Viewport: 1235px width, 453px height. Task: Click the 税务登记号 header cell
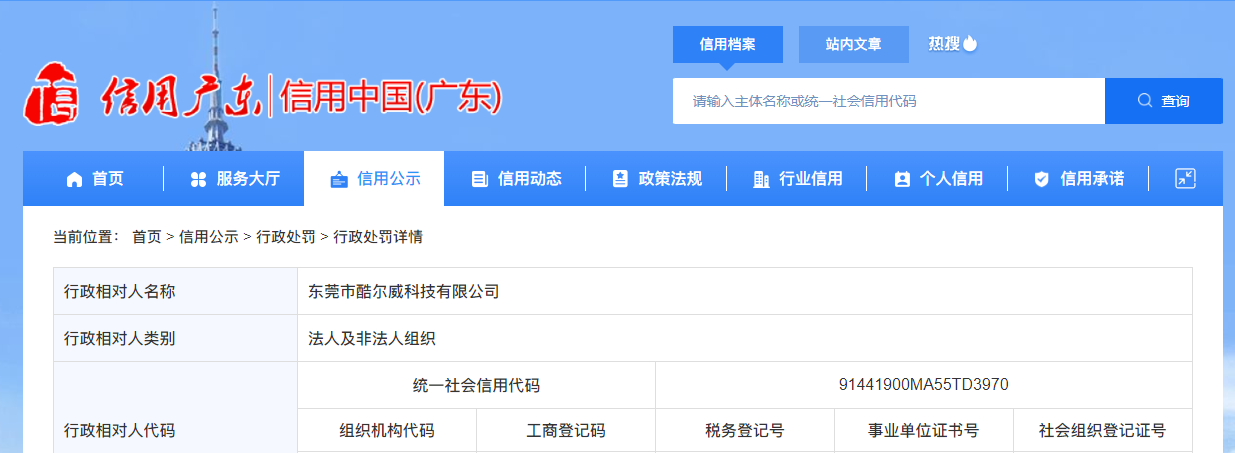point(745,431)
